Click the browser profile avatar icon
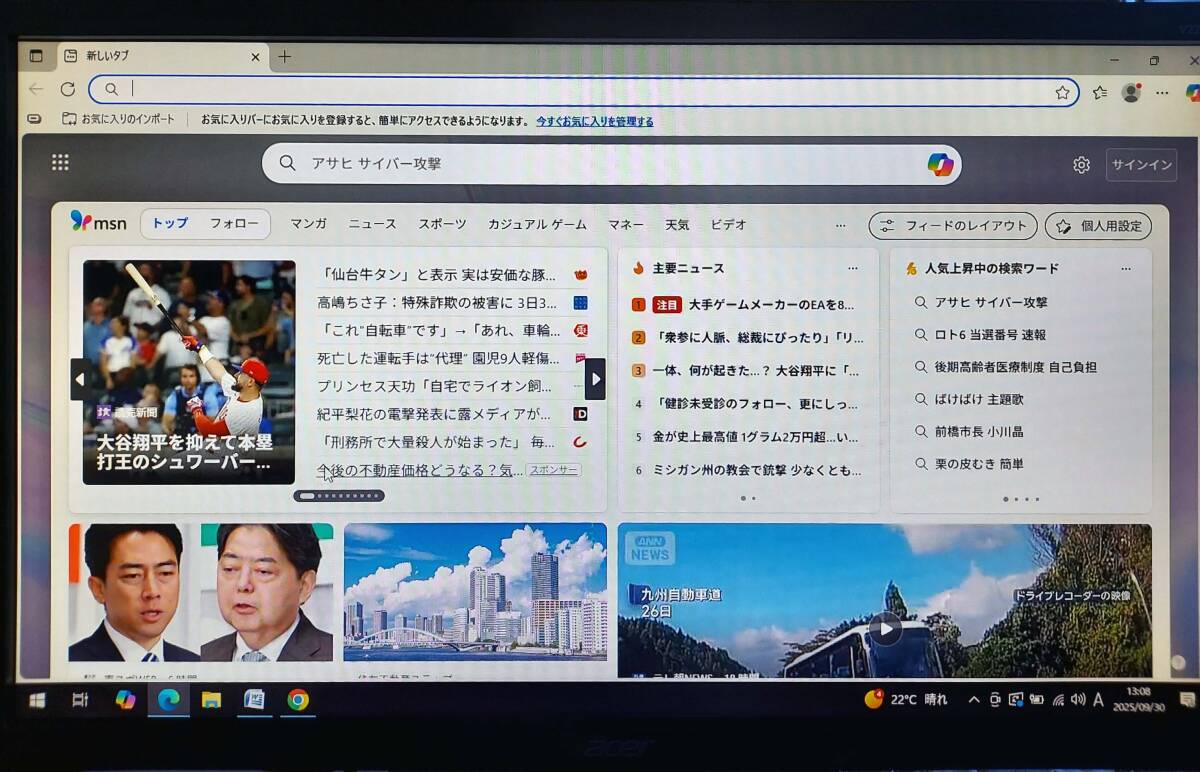The height and width of the screenshot is (772, 1200). click(1131, 90)
